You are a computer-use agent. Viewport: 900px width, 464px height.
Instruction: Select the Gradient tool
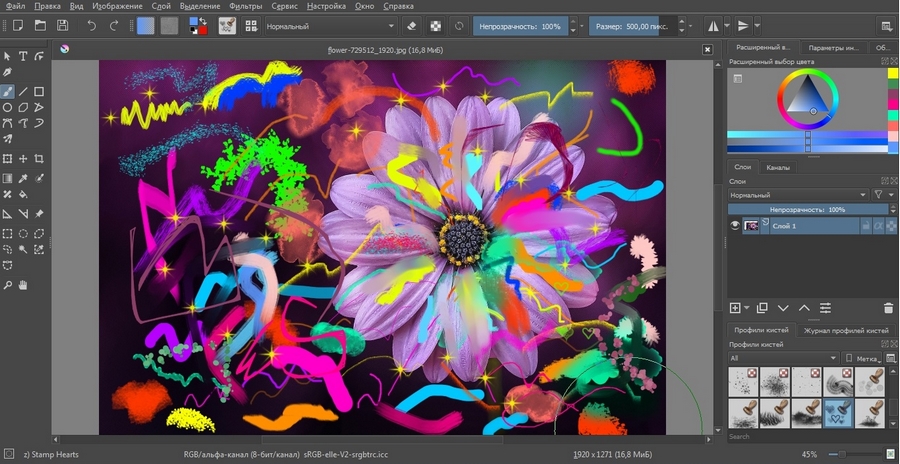coord(7,179)
